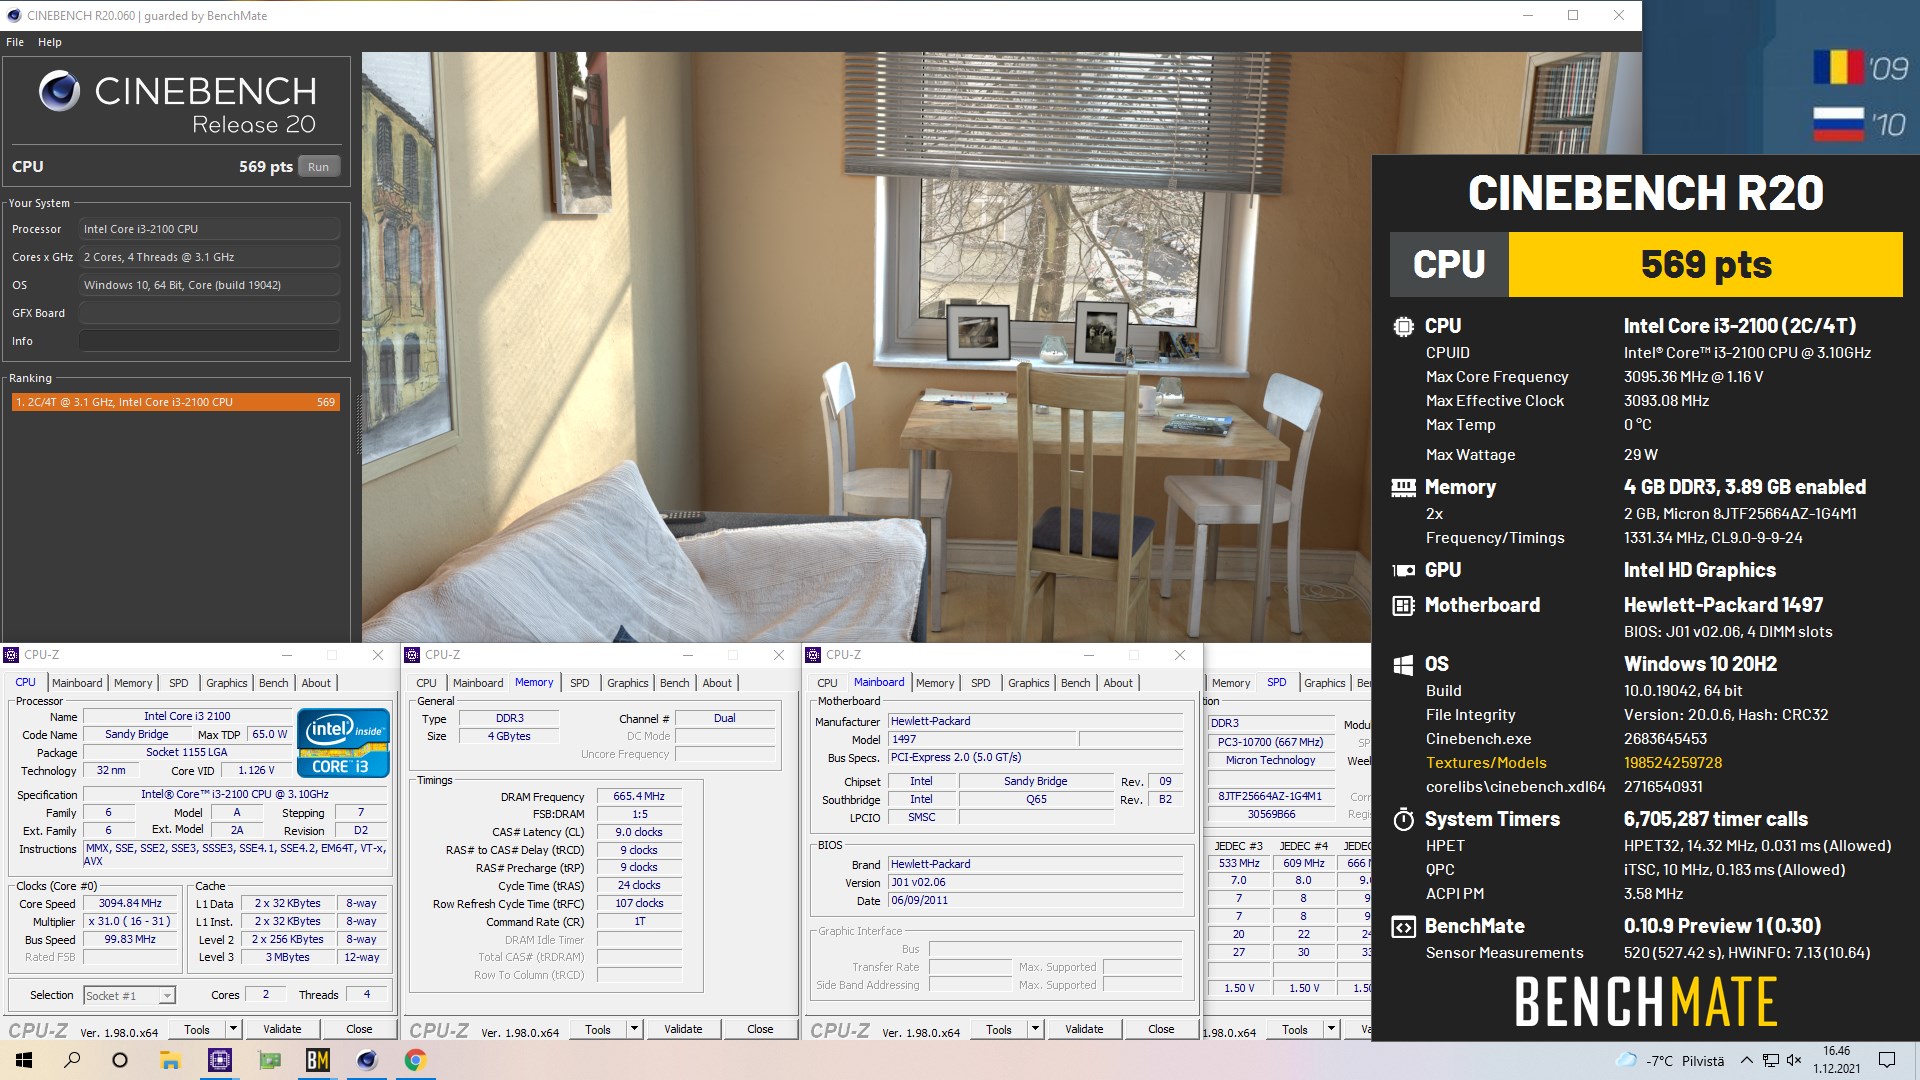The height and width of the screenshot is (1080, 1920).
Task: Open taskbar Search magnifier
Action: tap(72, 1060)
